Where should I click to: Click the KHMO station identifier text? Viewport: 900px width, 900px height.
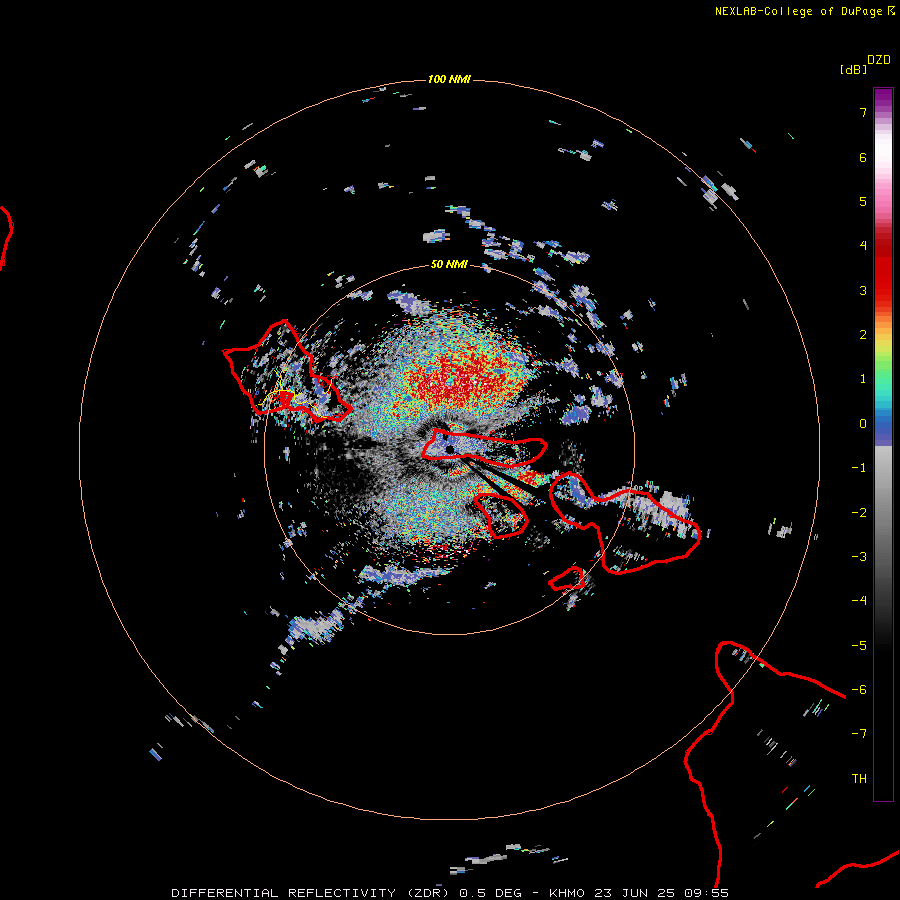[x=567, y=893]
